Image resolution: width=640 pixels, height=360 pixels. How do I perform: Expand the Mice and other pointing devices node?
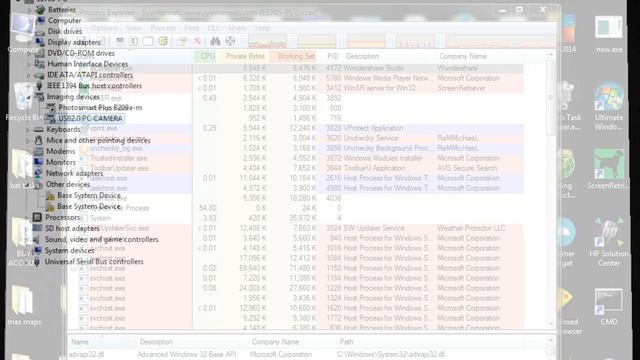tap(28, 141)
